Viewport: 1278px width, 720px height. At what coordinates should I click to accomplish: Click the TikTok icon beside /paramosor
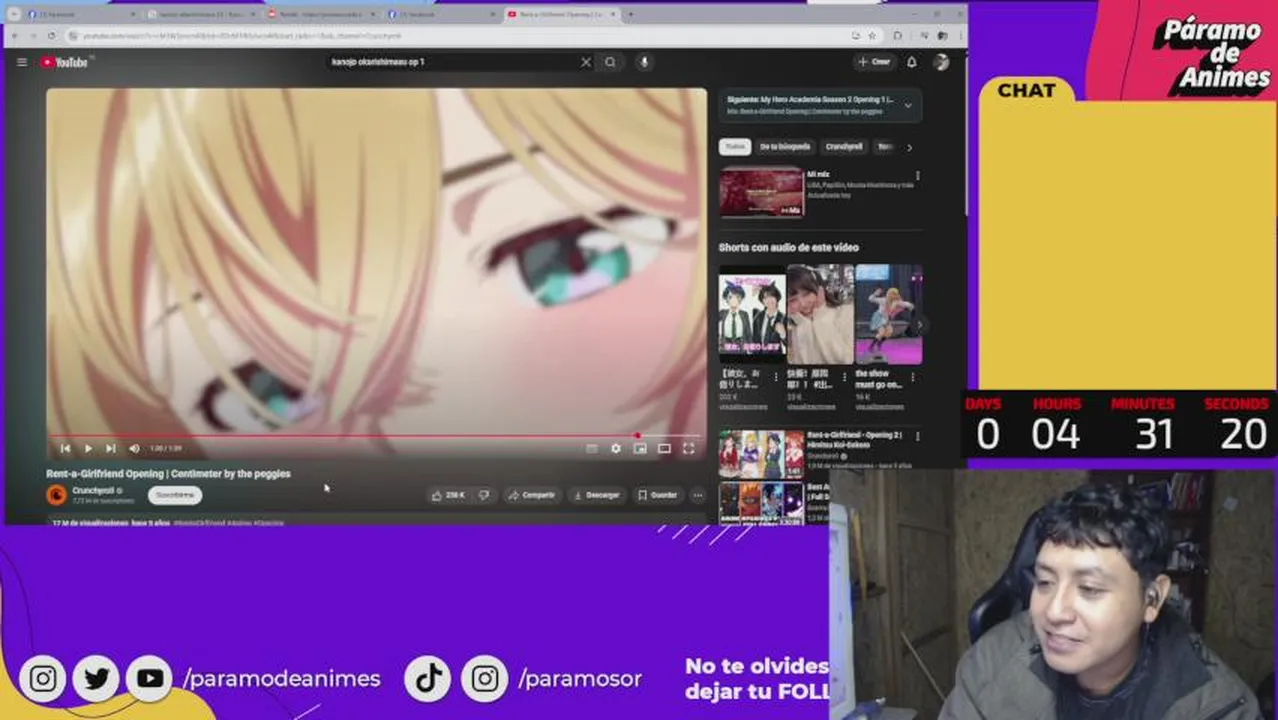pyautogui.click(x=429, y=679)
